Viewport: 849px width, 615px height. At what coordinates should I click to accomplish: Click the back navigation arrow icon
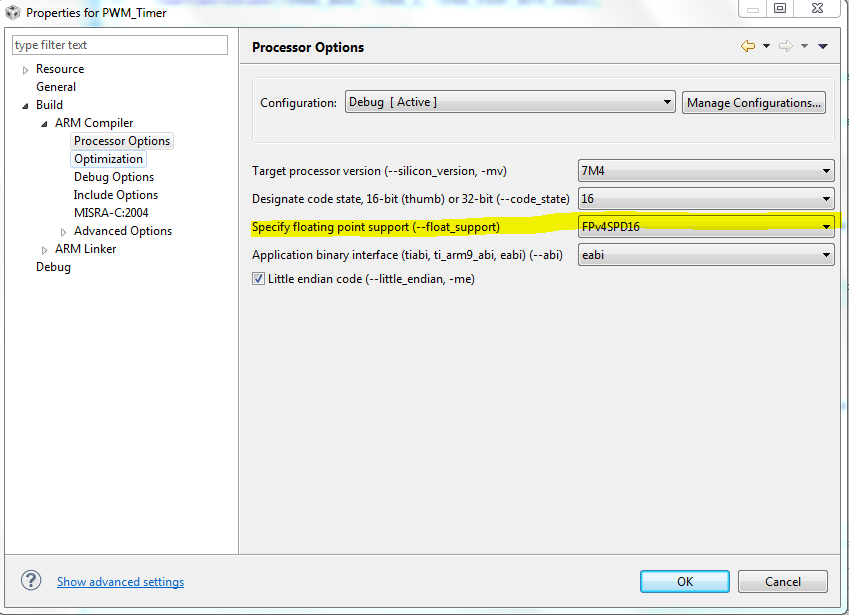pyautogui.click(x=747, y=46)
